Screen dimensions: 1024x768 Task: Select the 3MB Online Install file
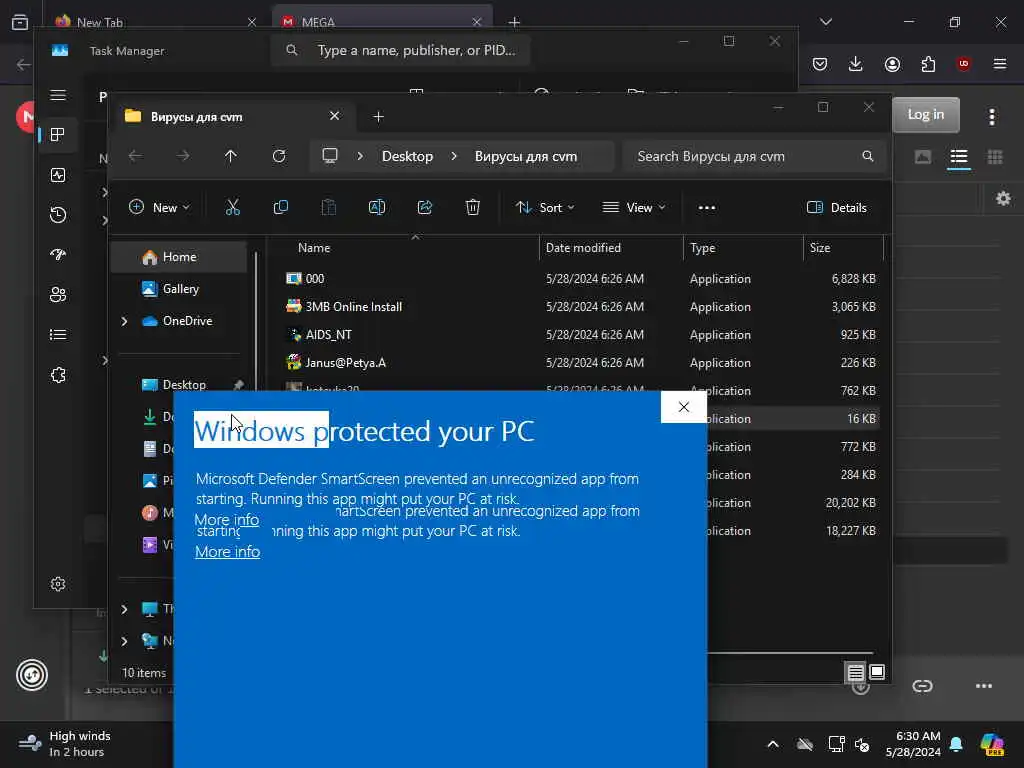pos(353,307)
